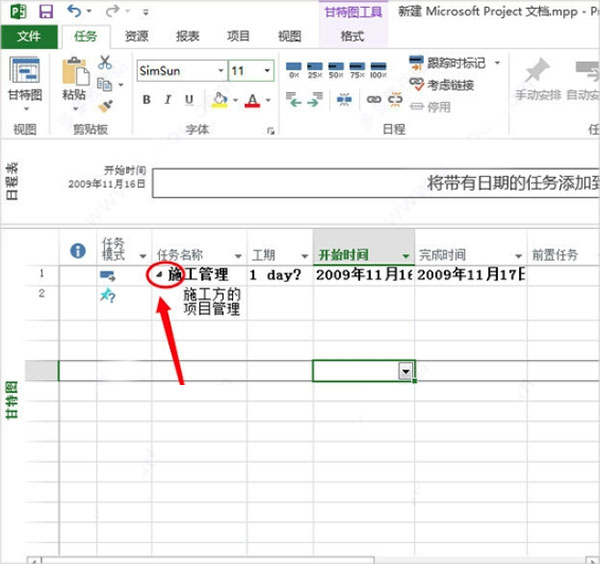Click the Format Painter brush icon

pyautogui.click(x=105, y=106)
